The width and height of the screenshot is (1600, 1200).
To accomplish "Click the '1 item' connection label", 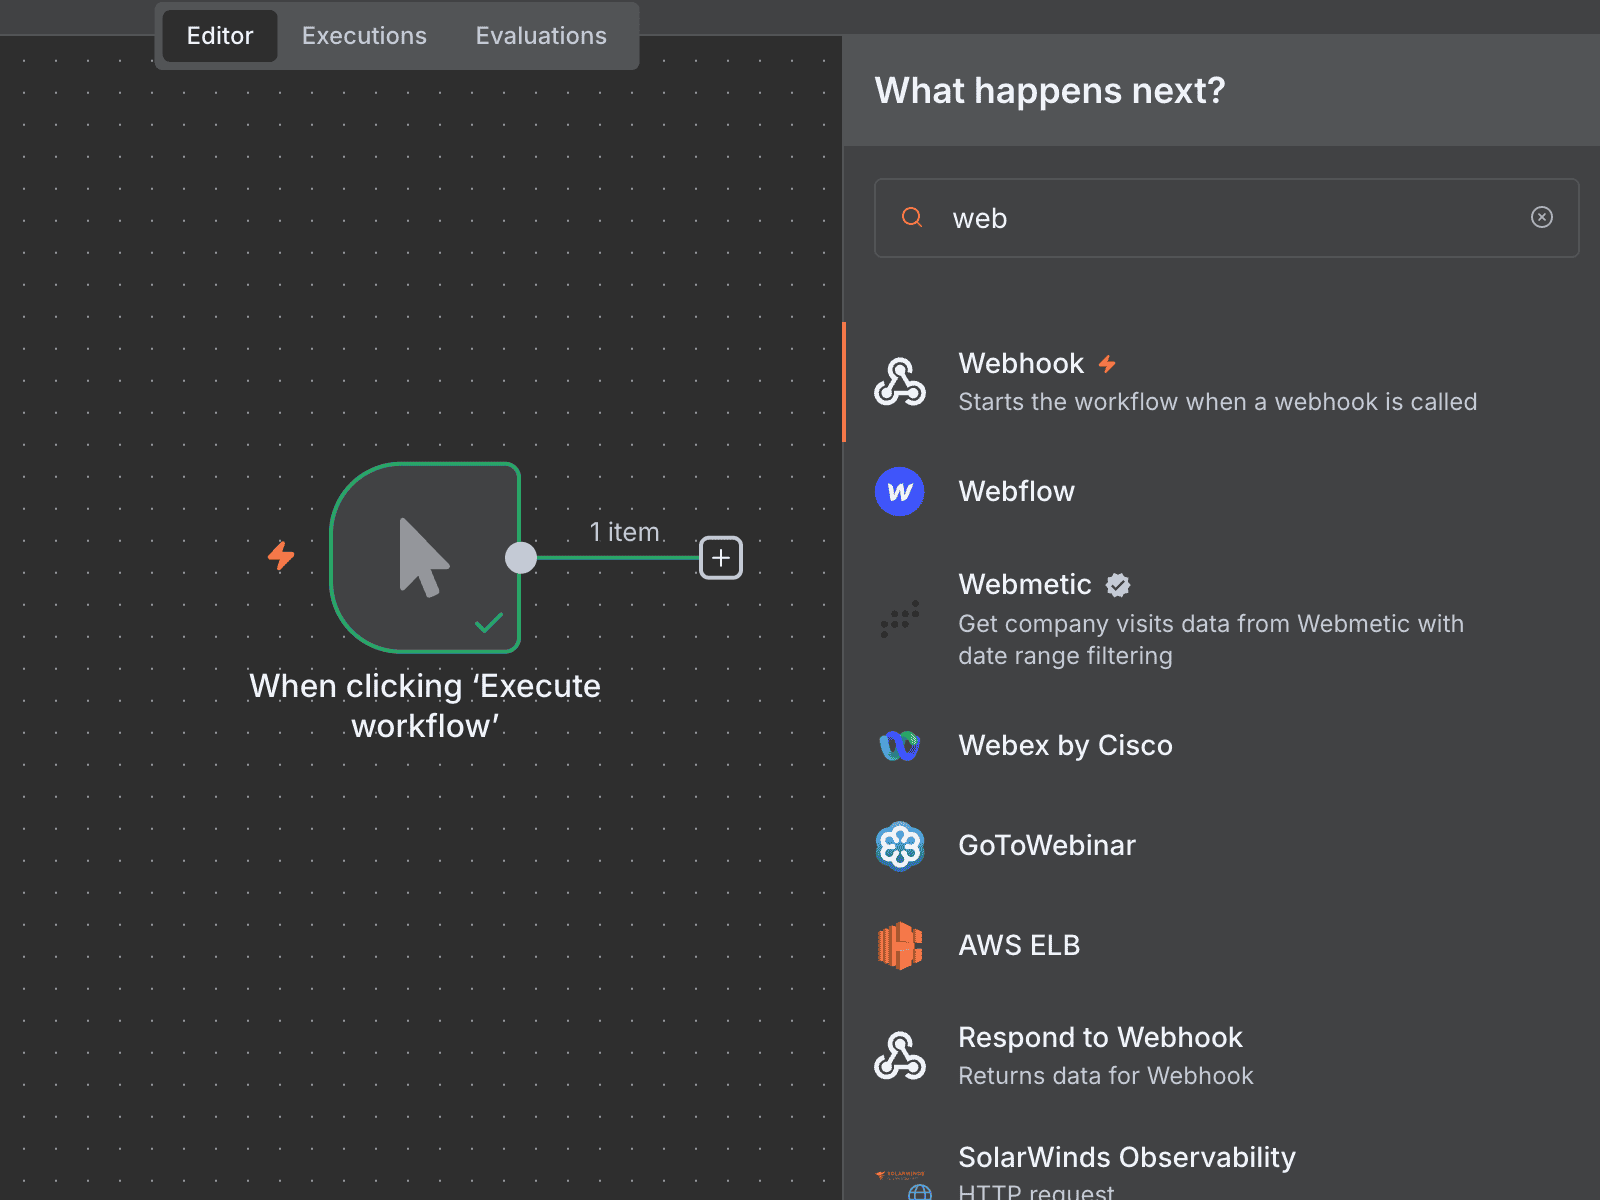I will pos(624,532).
